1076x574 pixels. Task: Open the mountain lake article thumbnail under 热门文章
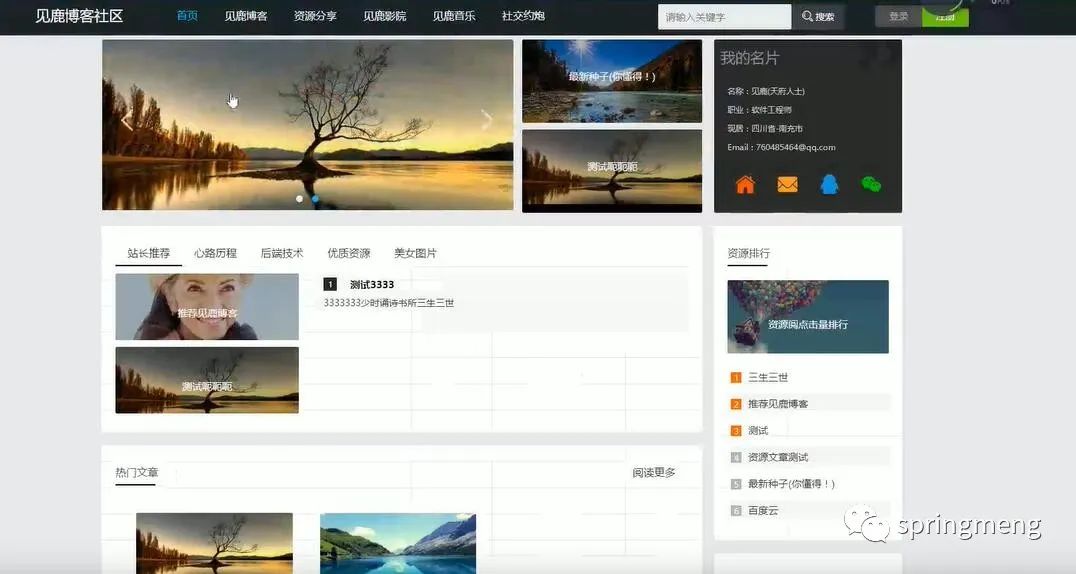click(x=398, y=543)
